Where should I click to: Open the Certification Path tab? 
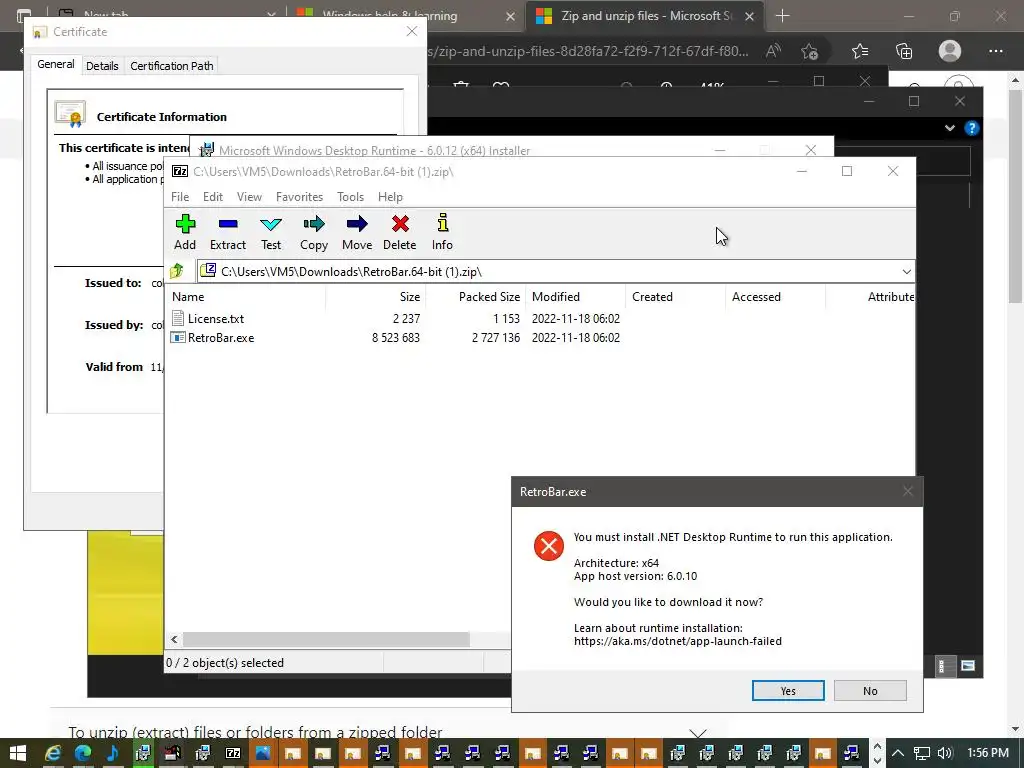click(171, 65)
